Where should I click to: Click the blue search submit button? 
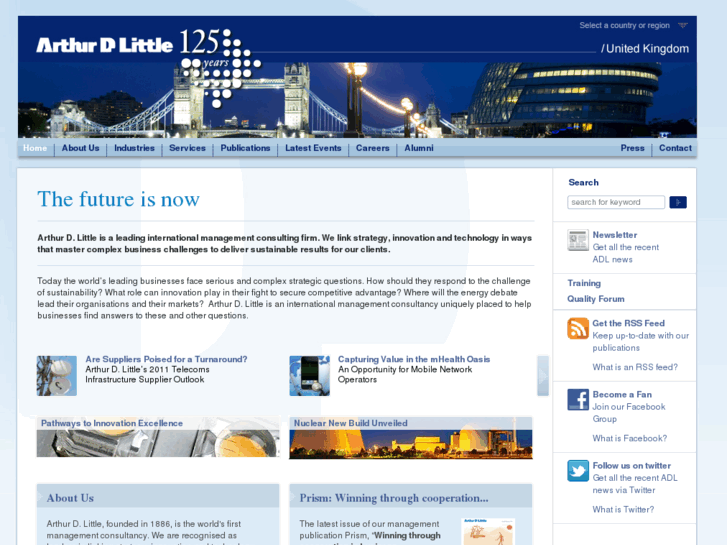coord(678,202)
